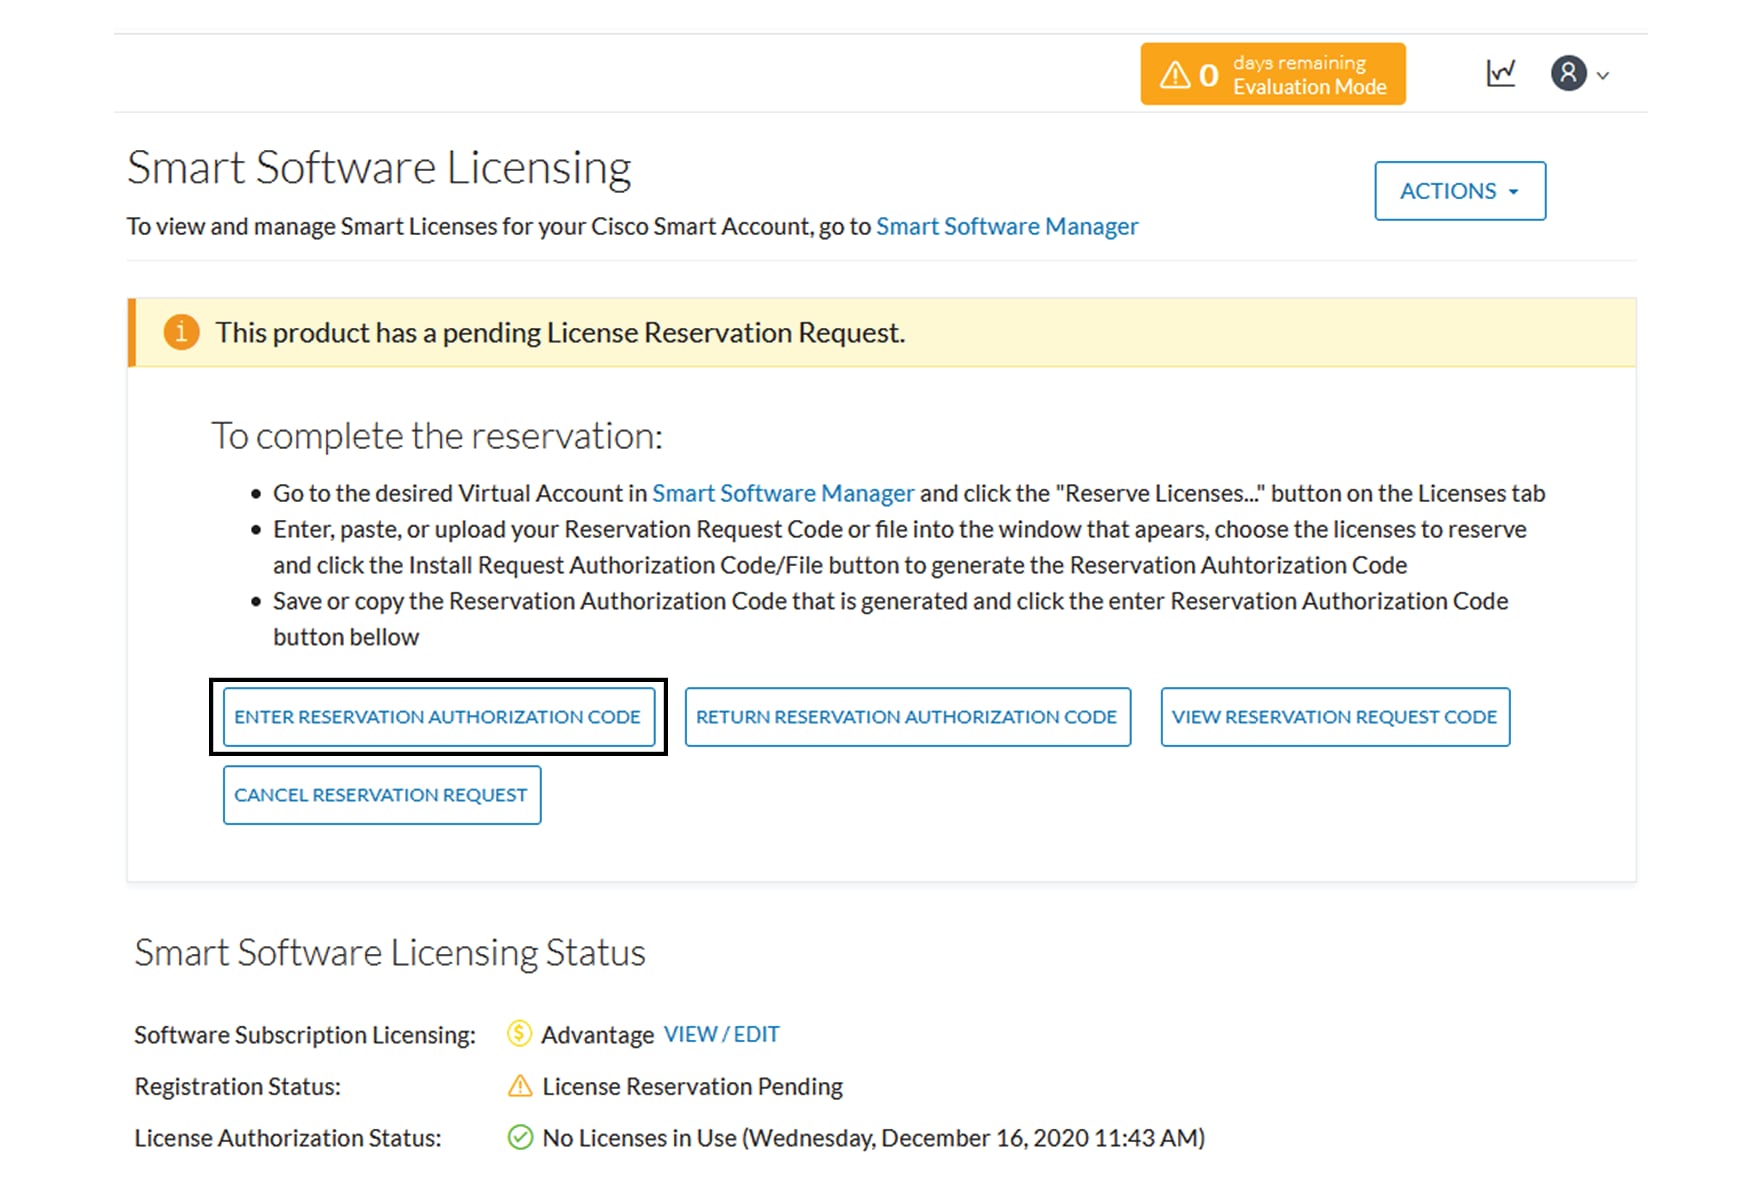Click the Evaluation Mode days remaining badge
This screenshot has height=1189, width=1763.
point(1272,74)
